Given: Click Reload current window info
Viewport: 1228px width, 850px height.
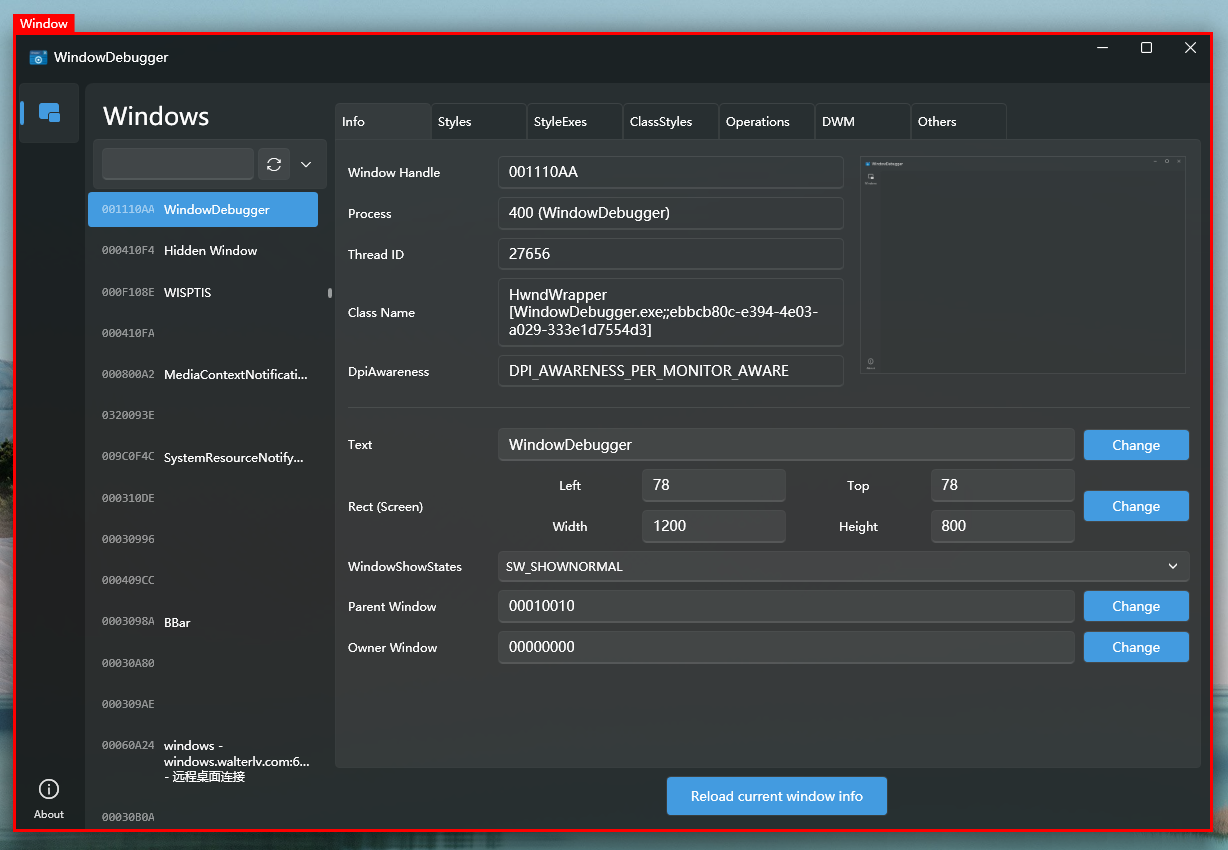Looking at the screenshot, I should tap(777, 796).
